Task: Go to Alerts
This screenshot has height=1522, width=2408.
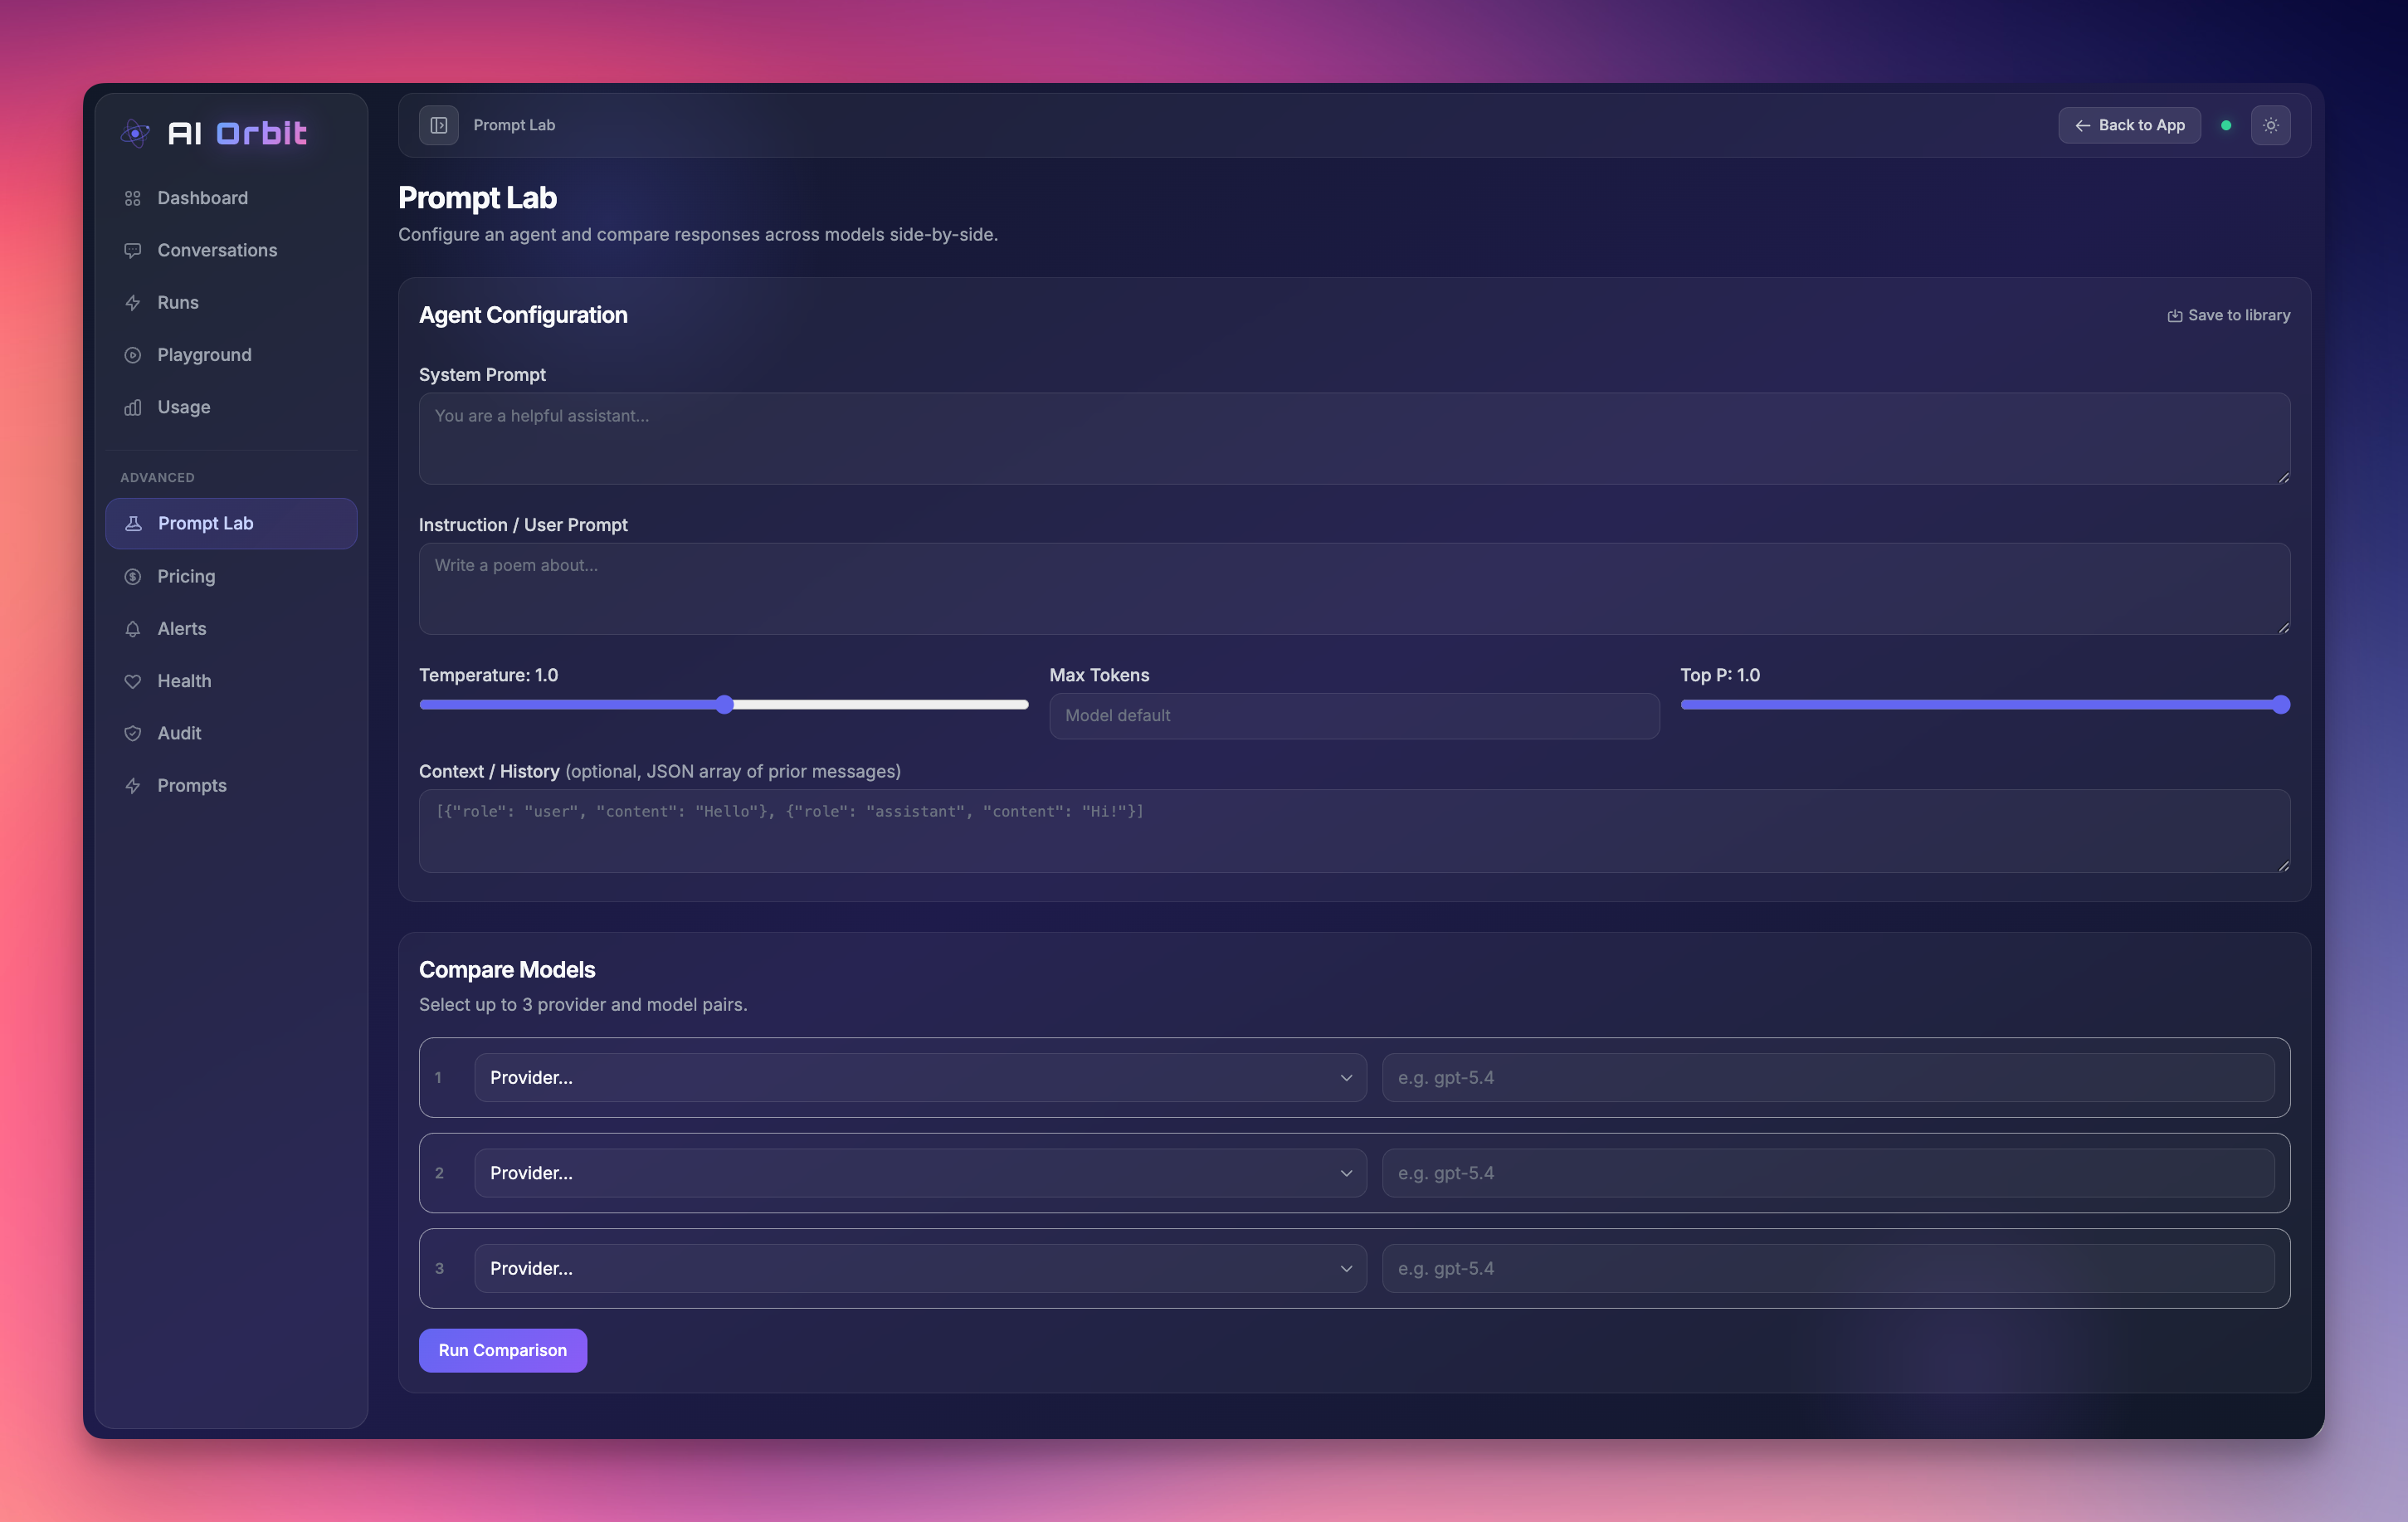Action: point(231,629)
